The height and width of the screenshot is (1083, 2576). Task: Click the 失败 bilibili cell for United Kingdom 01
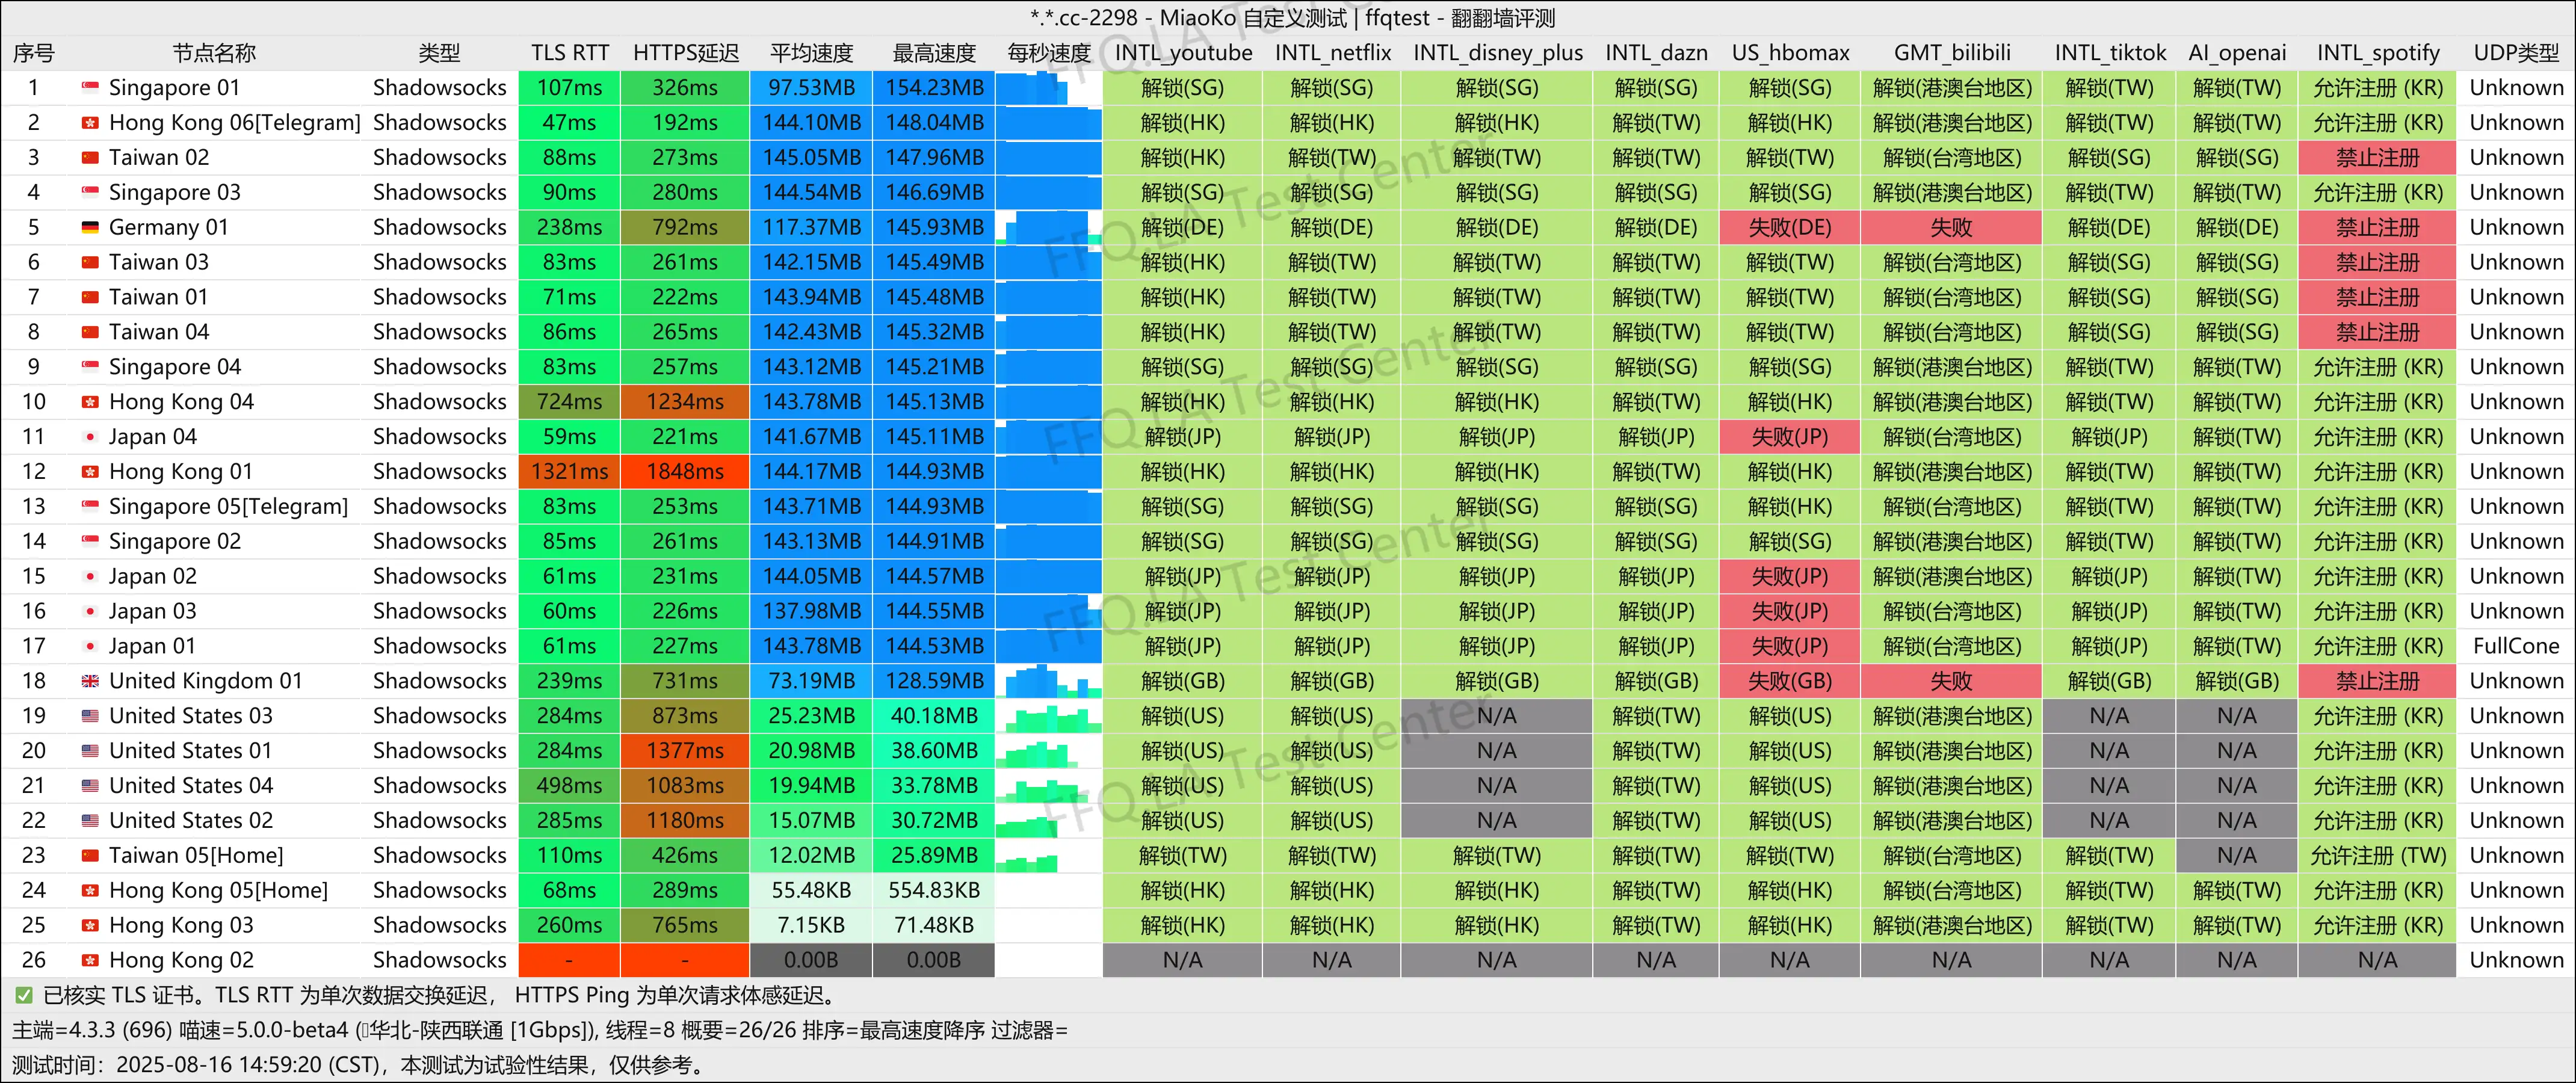tap(1951, 681)
